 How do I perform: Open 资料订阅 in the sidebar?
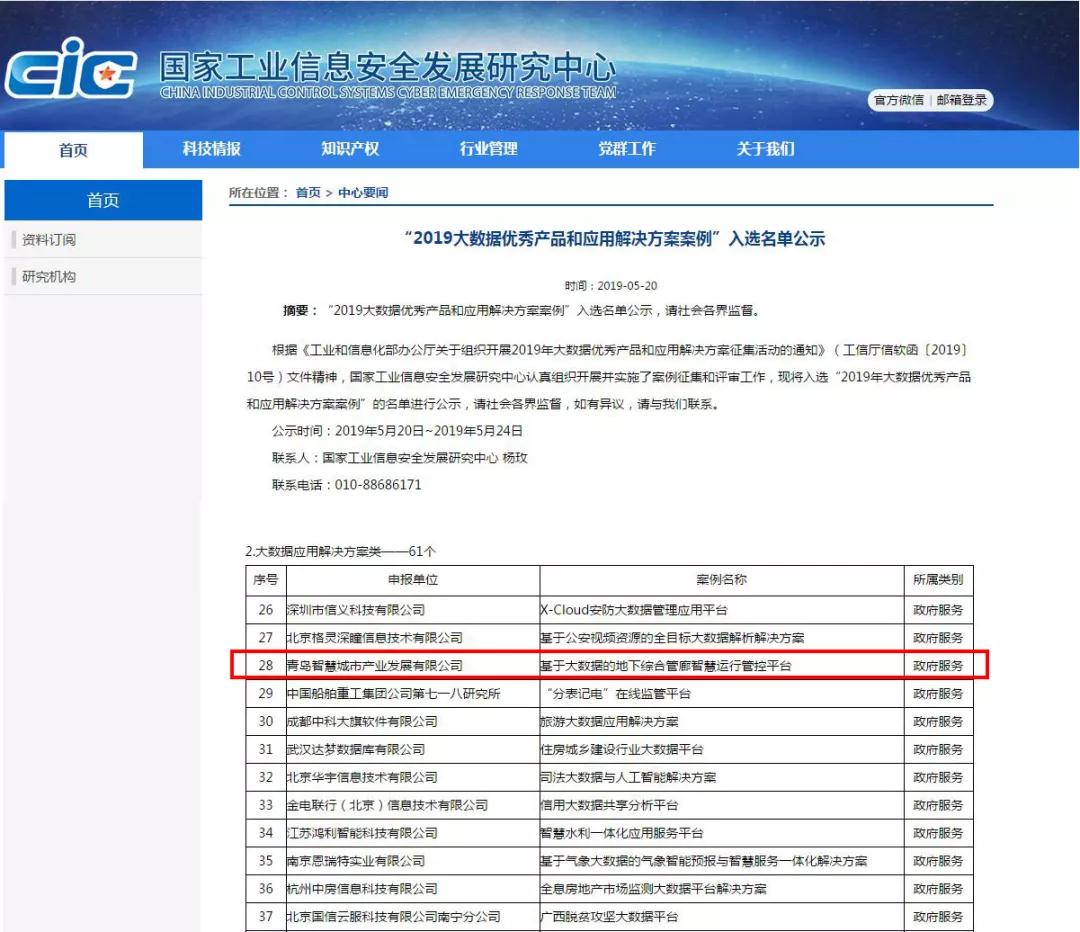pyautogui.click(x=49, y=240)
